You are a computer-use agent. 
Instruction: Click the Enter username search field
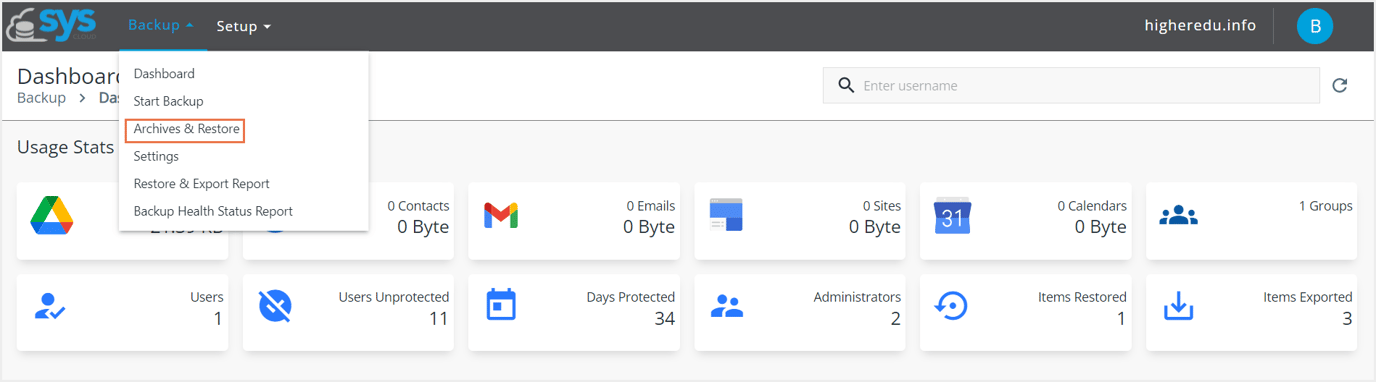click(1071, 86)
